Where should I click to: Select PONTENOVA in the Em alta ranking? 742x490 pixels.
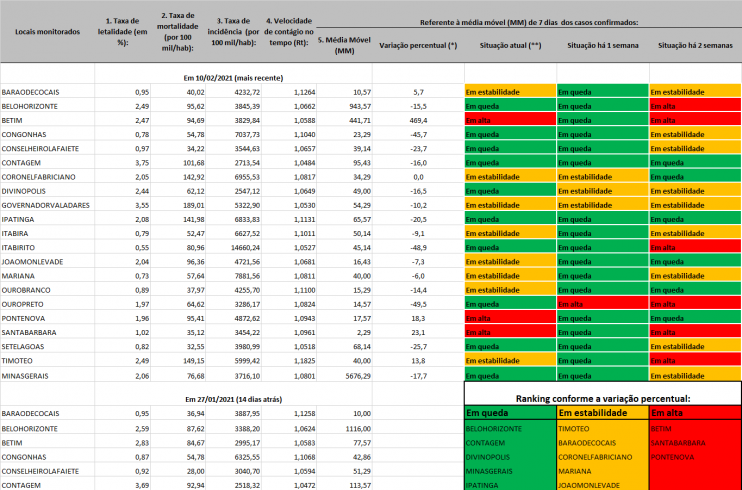[x=671, y=457]
